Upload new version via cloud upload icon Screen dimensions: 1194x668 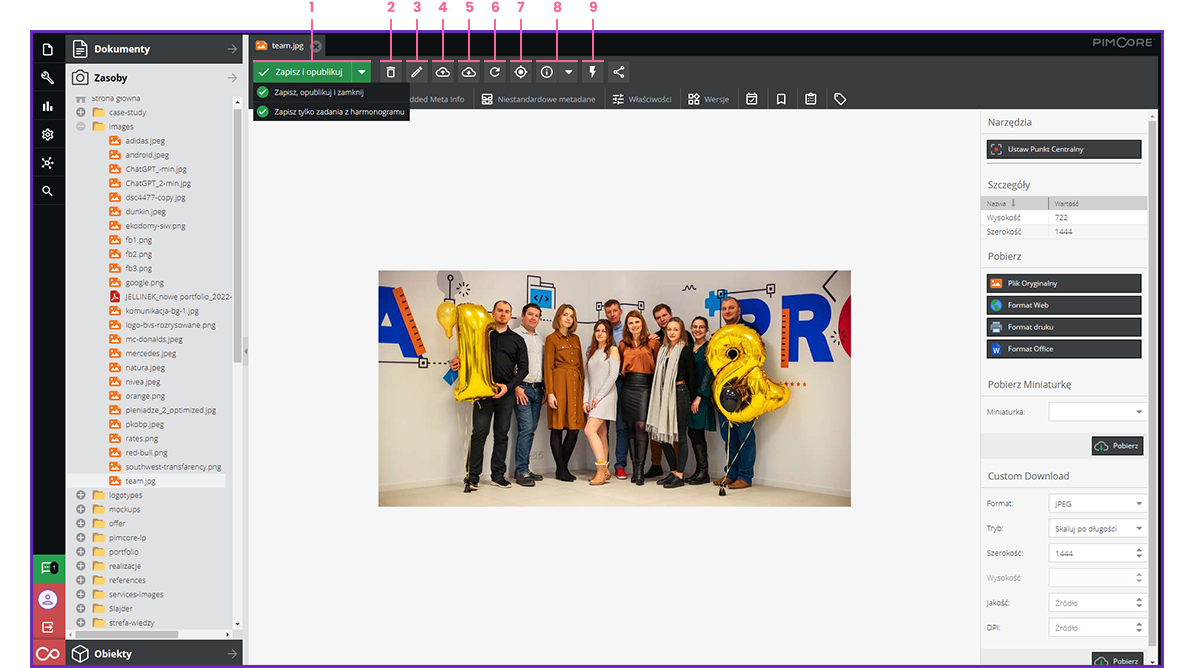[x=442, y=71]
